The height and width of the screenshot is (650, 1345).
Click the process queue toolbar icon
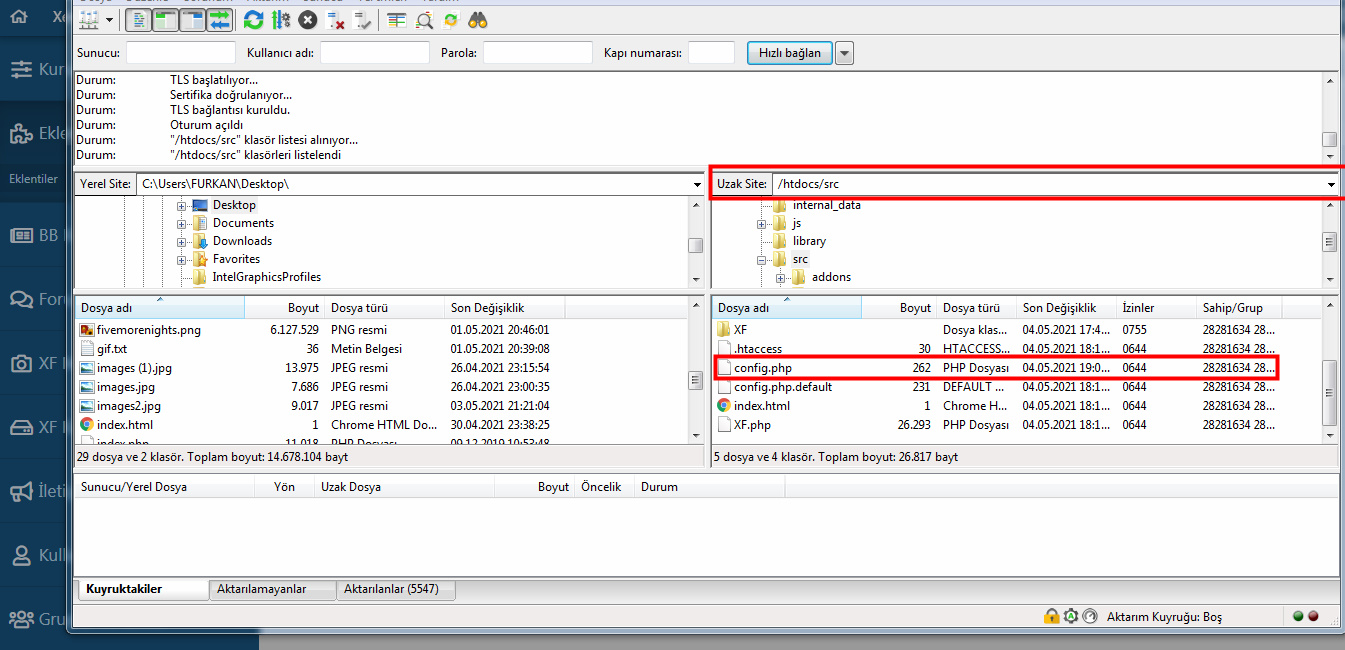(281, 20)
